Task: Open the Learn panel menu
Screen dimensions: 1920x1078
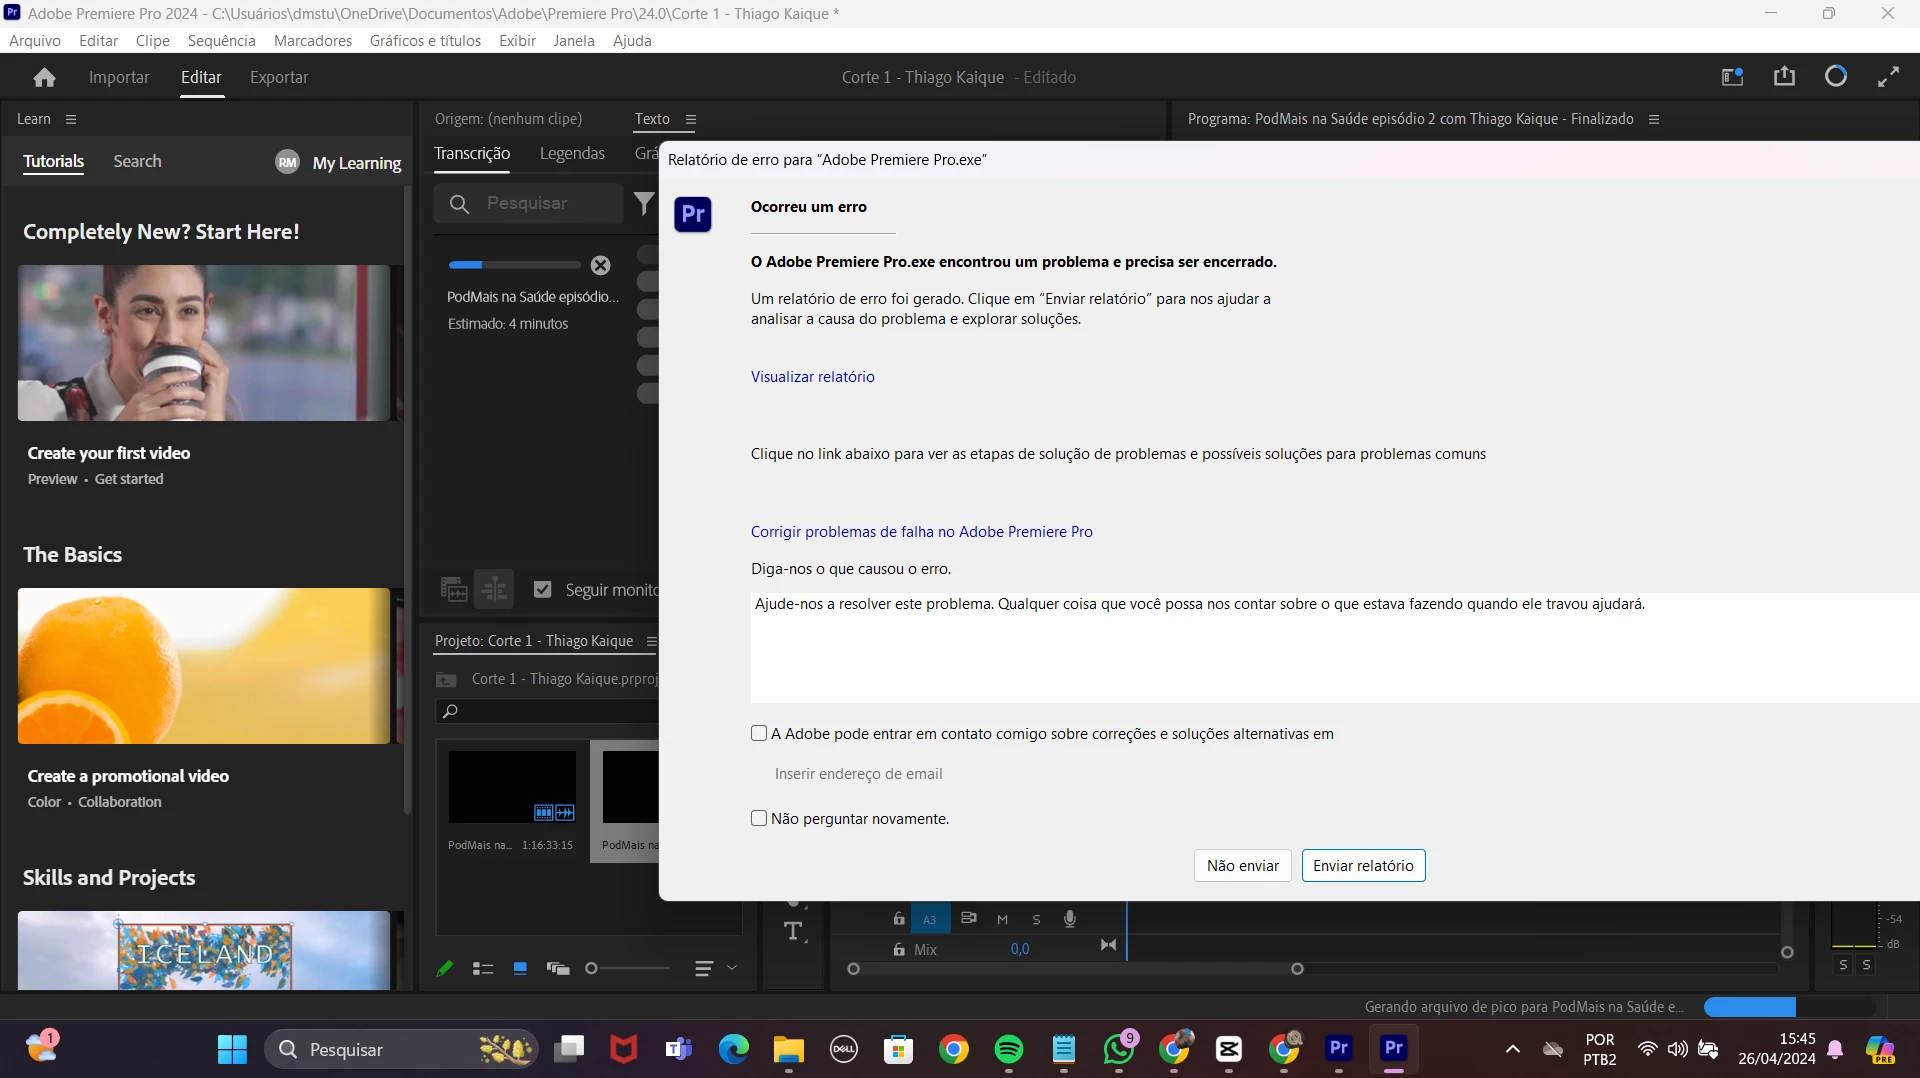Action: pyautogui.click(x=71, y=119)
